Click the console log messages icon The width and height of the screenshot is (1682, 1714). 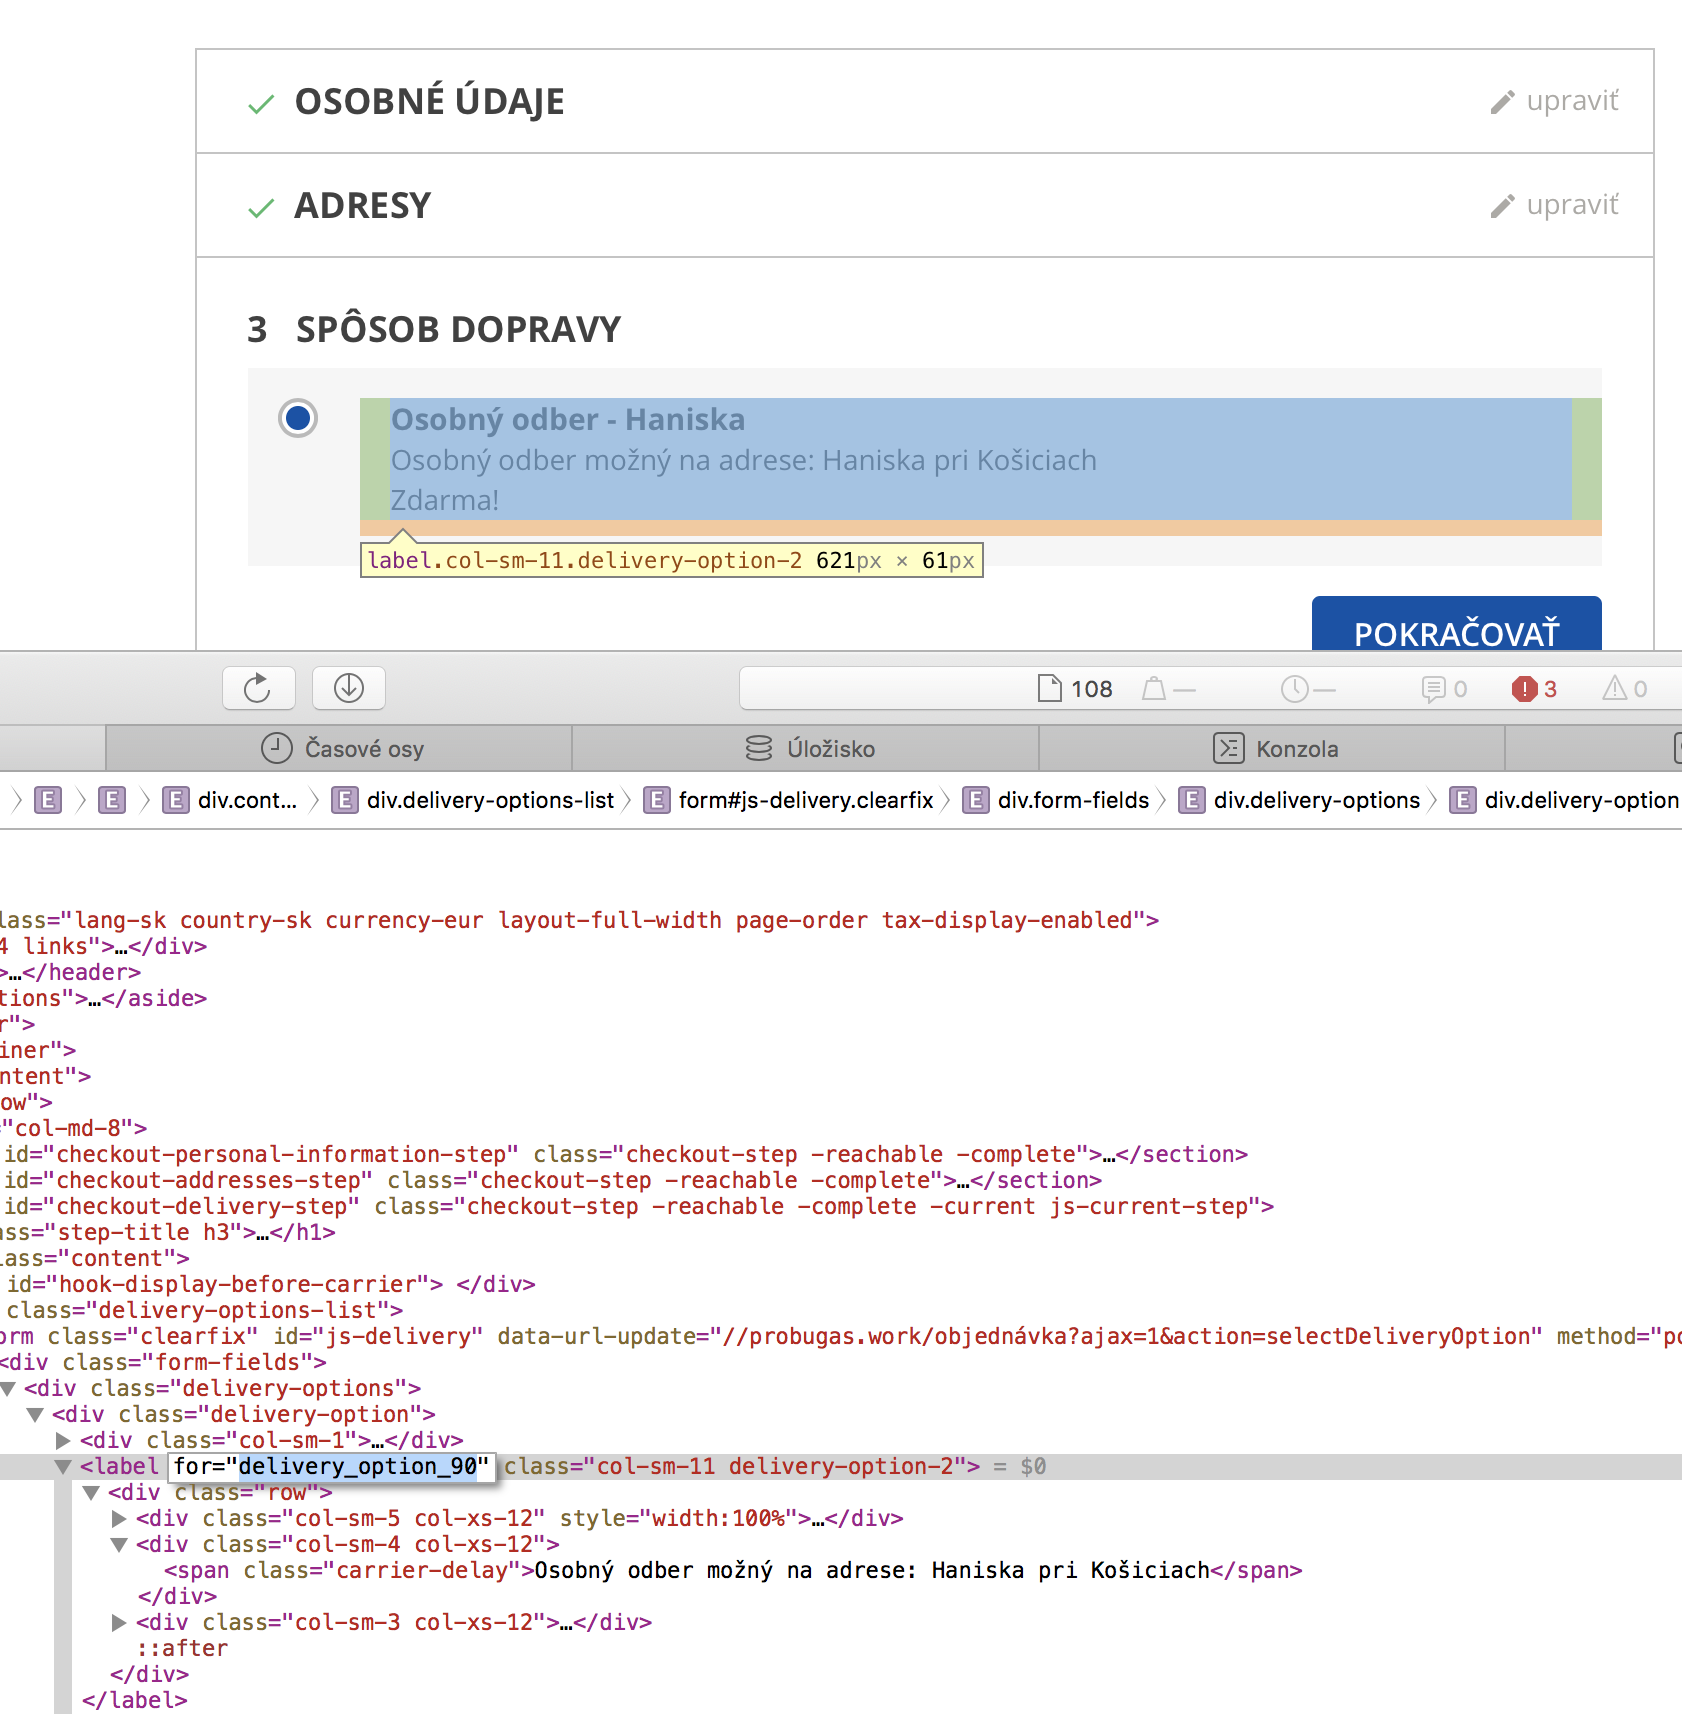tap(1433, 688)
